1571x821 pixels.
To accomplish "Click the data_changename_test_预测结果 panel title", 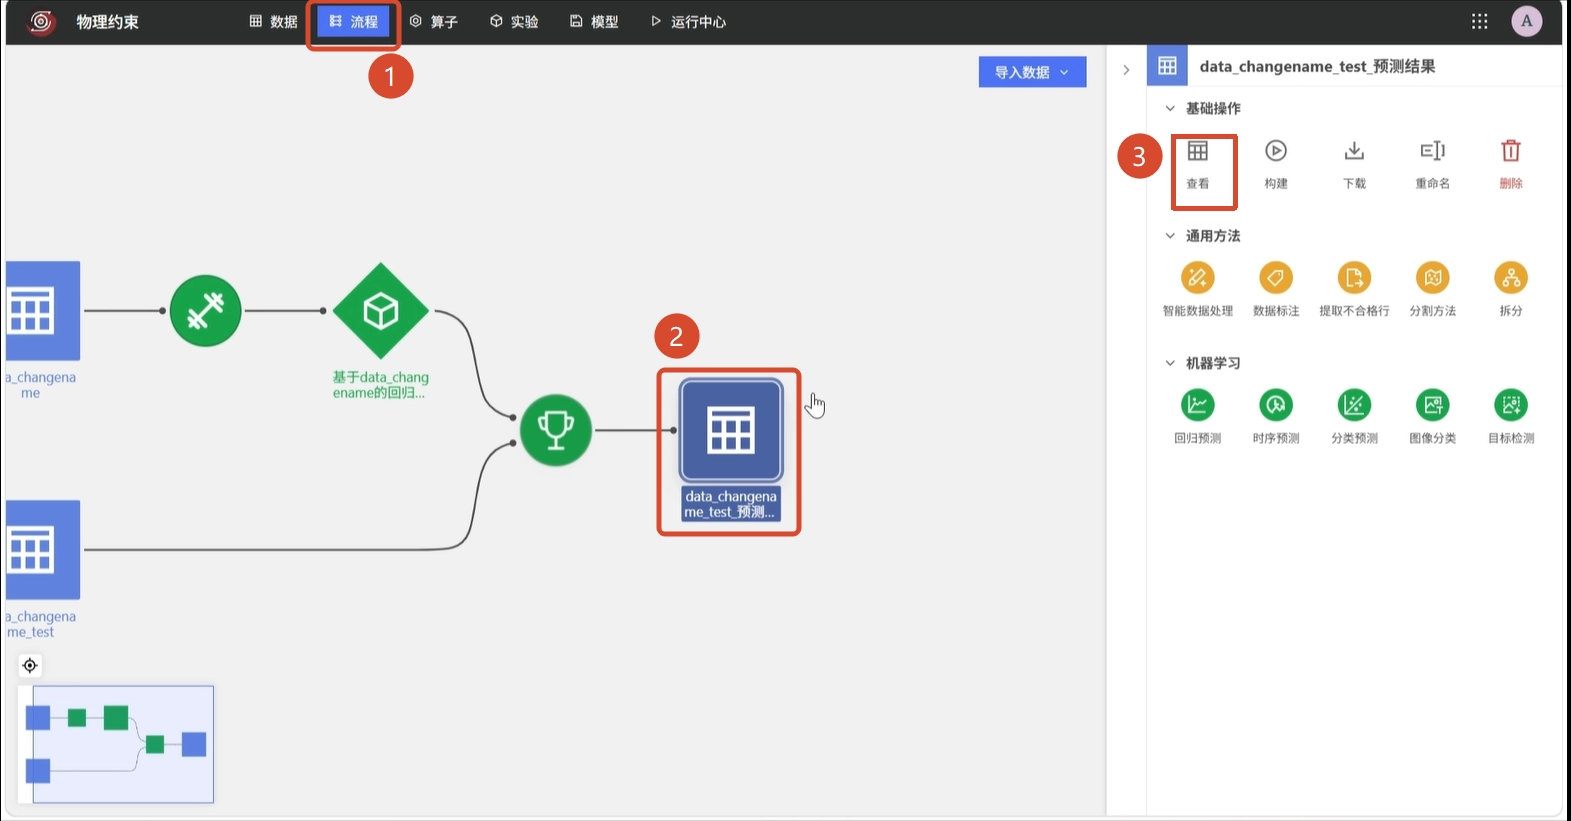I will [1317, 66].
